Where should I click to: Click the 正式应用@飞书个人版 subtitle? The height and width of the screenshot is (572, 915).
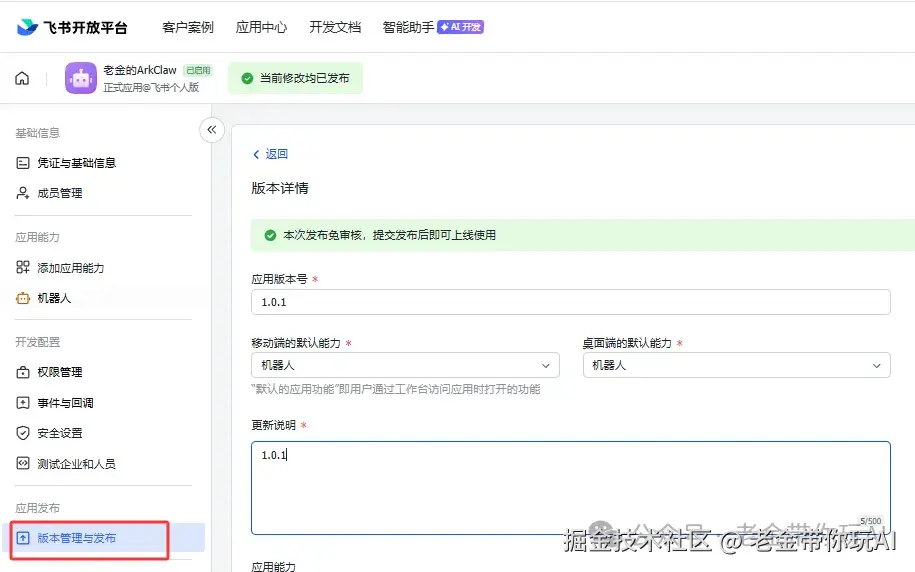pyautogui.click(x=151, y=88)
